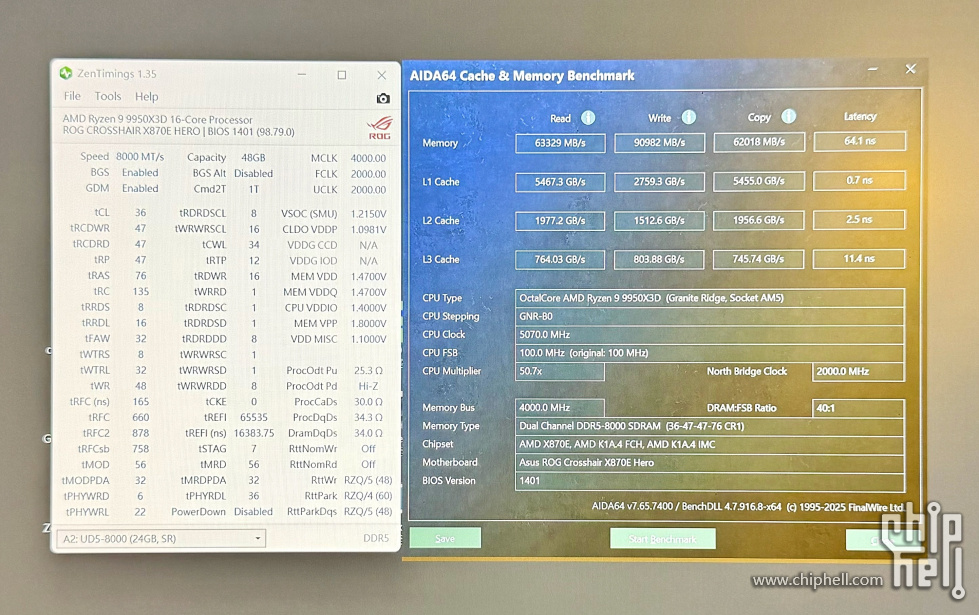Image resolution: width=979 pixels, height=615 pixels.
Task: Click the CPU Type field showing OctalCore AMD Ryzen
Action: pos(710,298)
